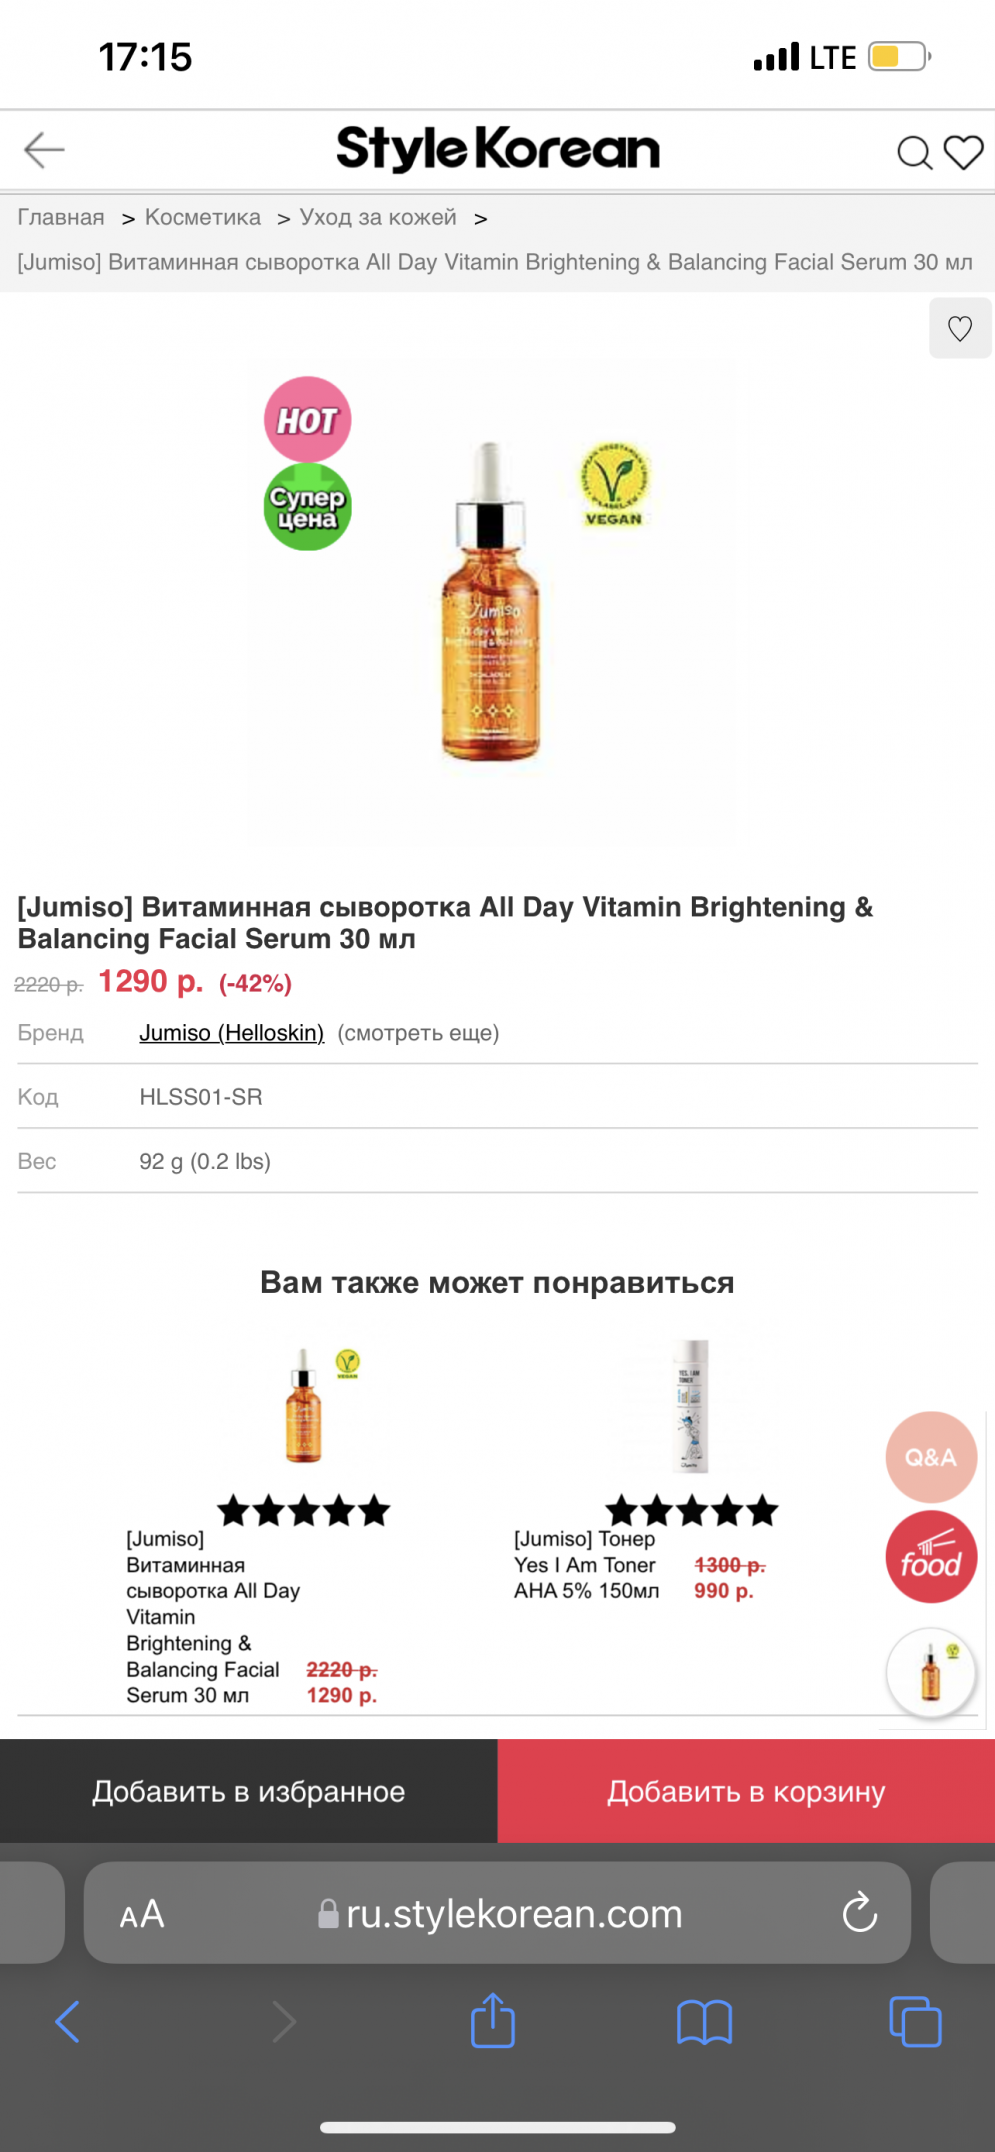Open the Q&A floating button

[930, 1457]
